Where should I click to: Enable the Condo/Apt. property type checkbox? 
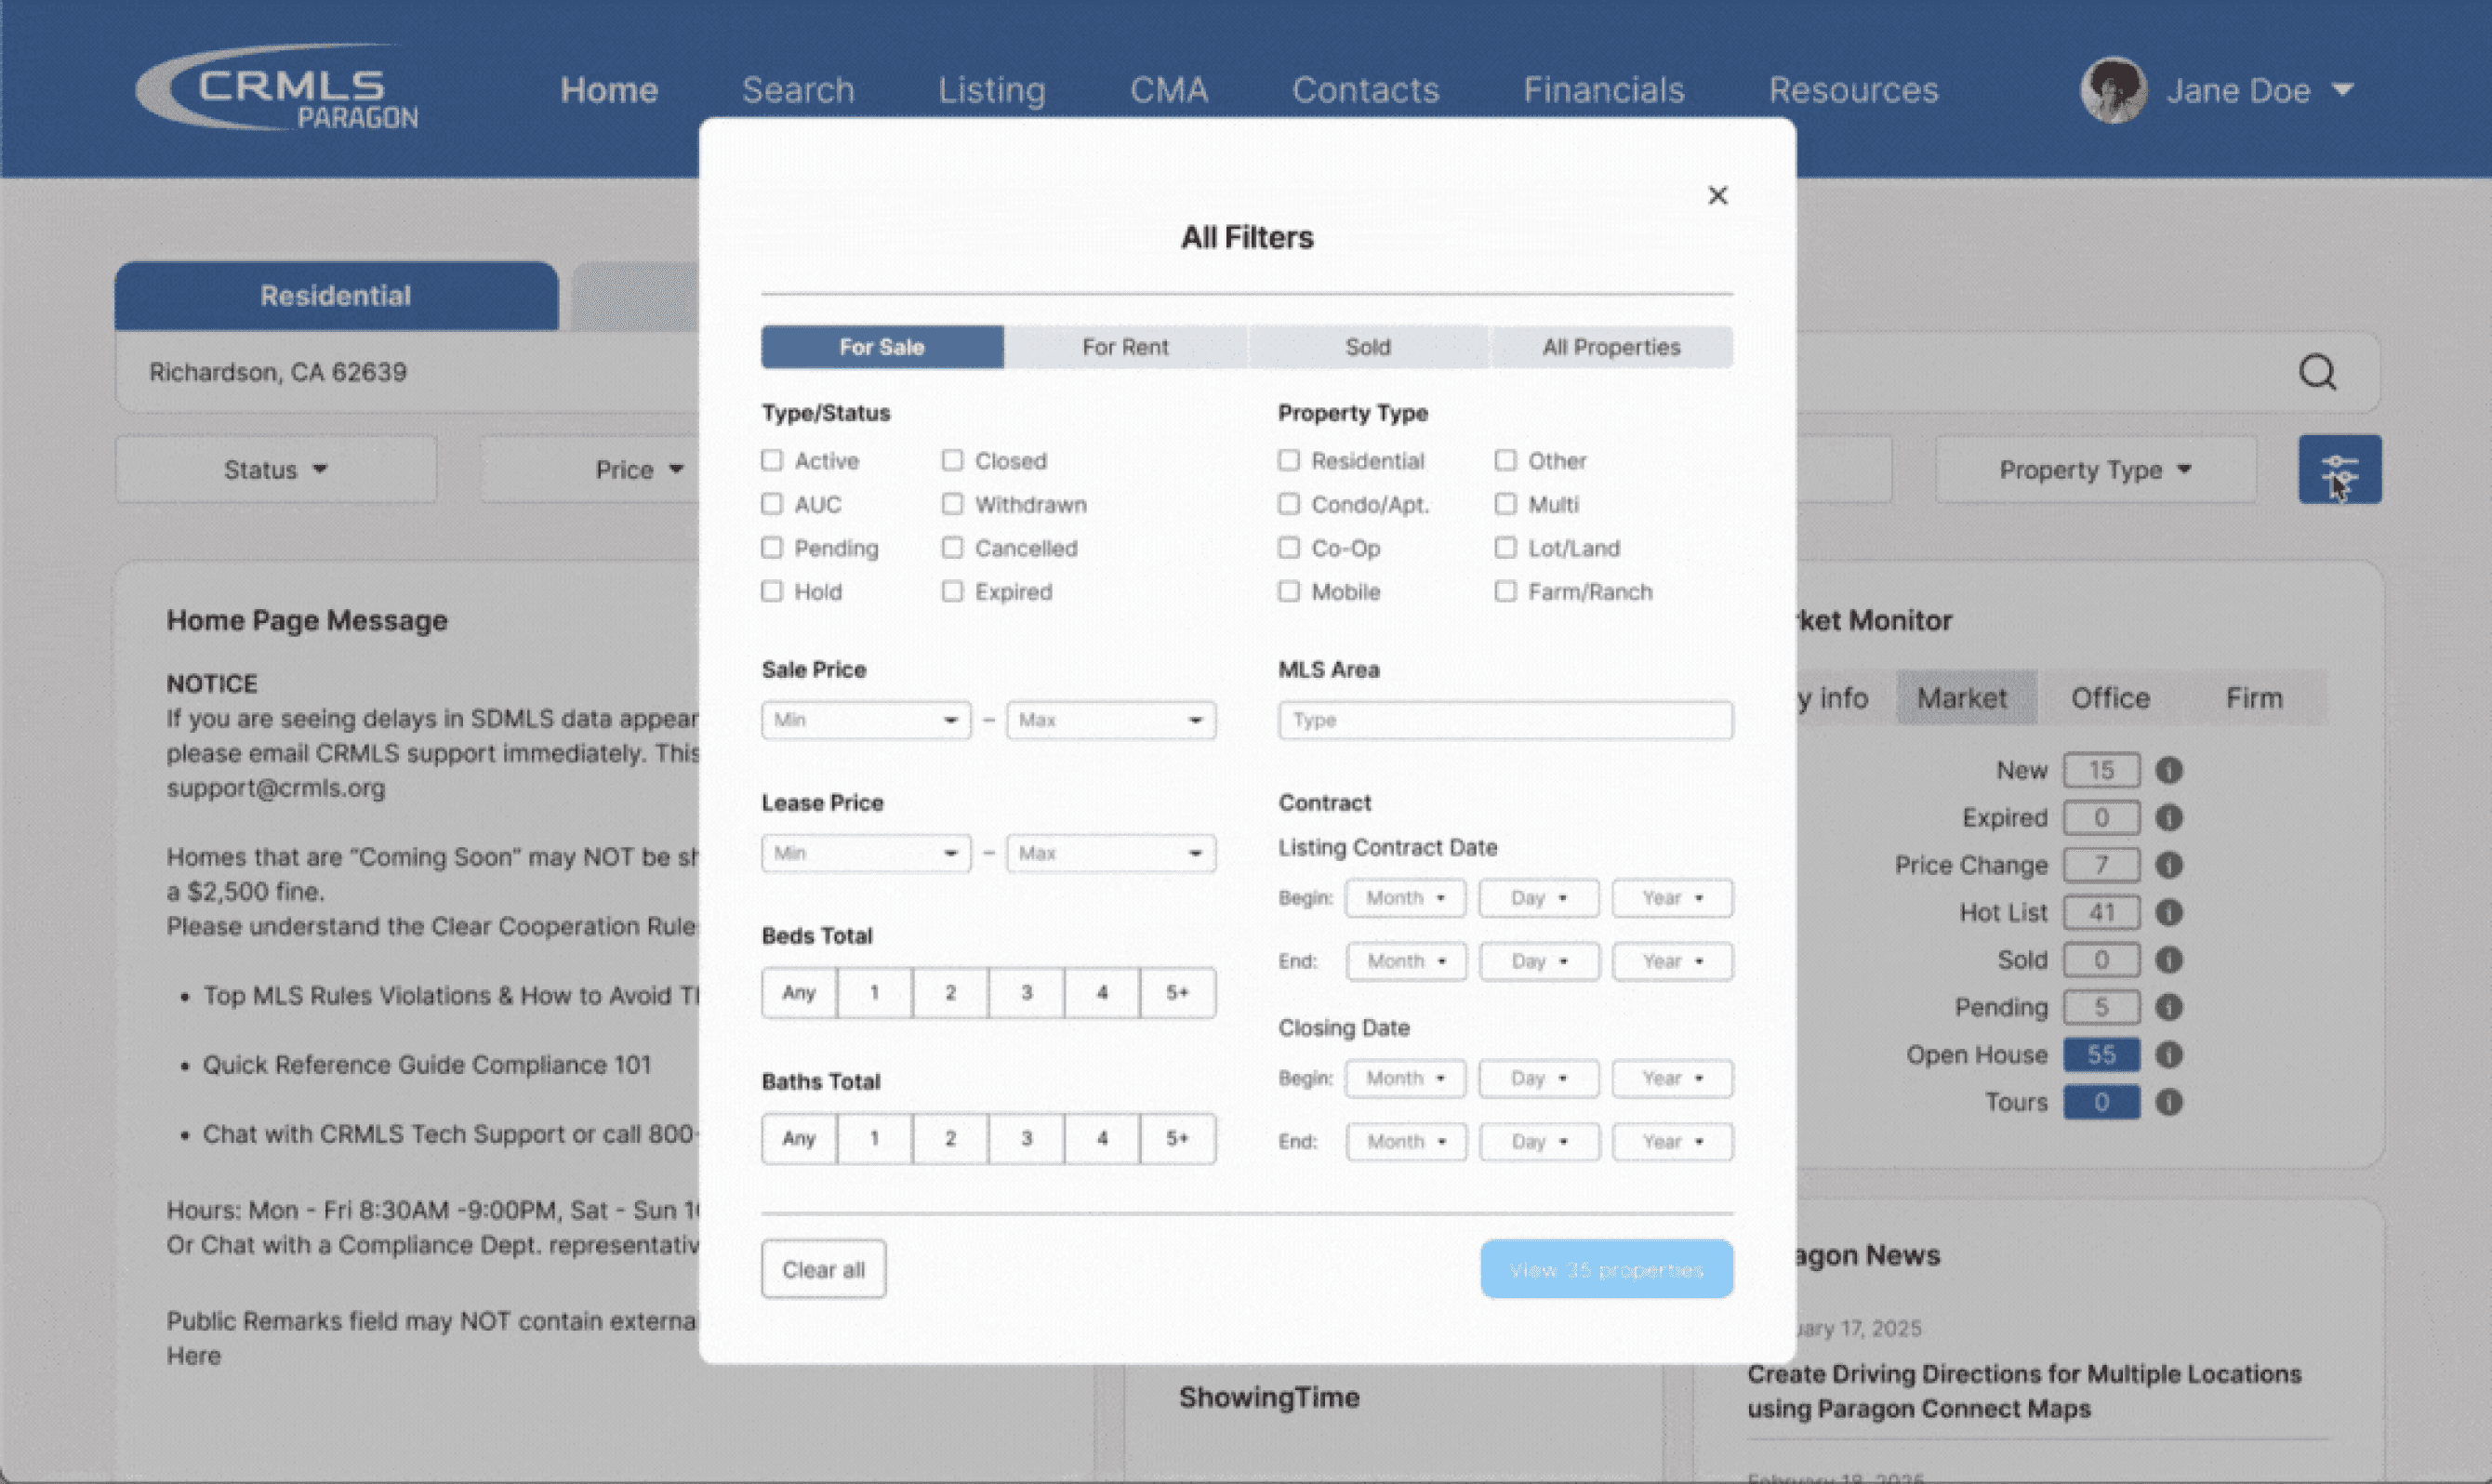pyautogui.click(x=1289, y=504)
